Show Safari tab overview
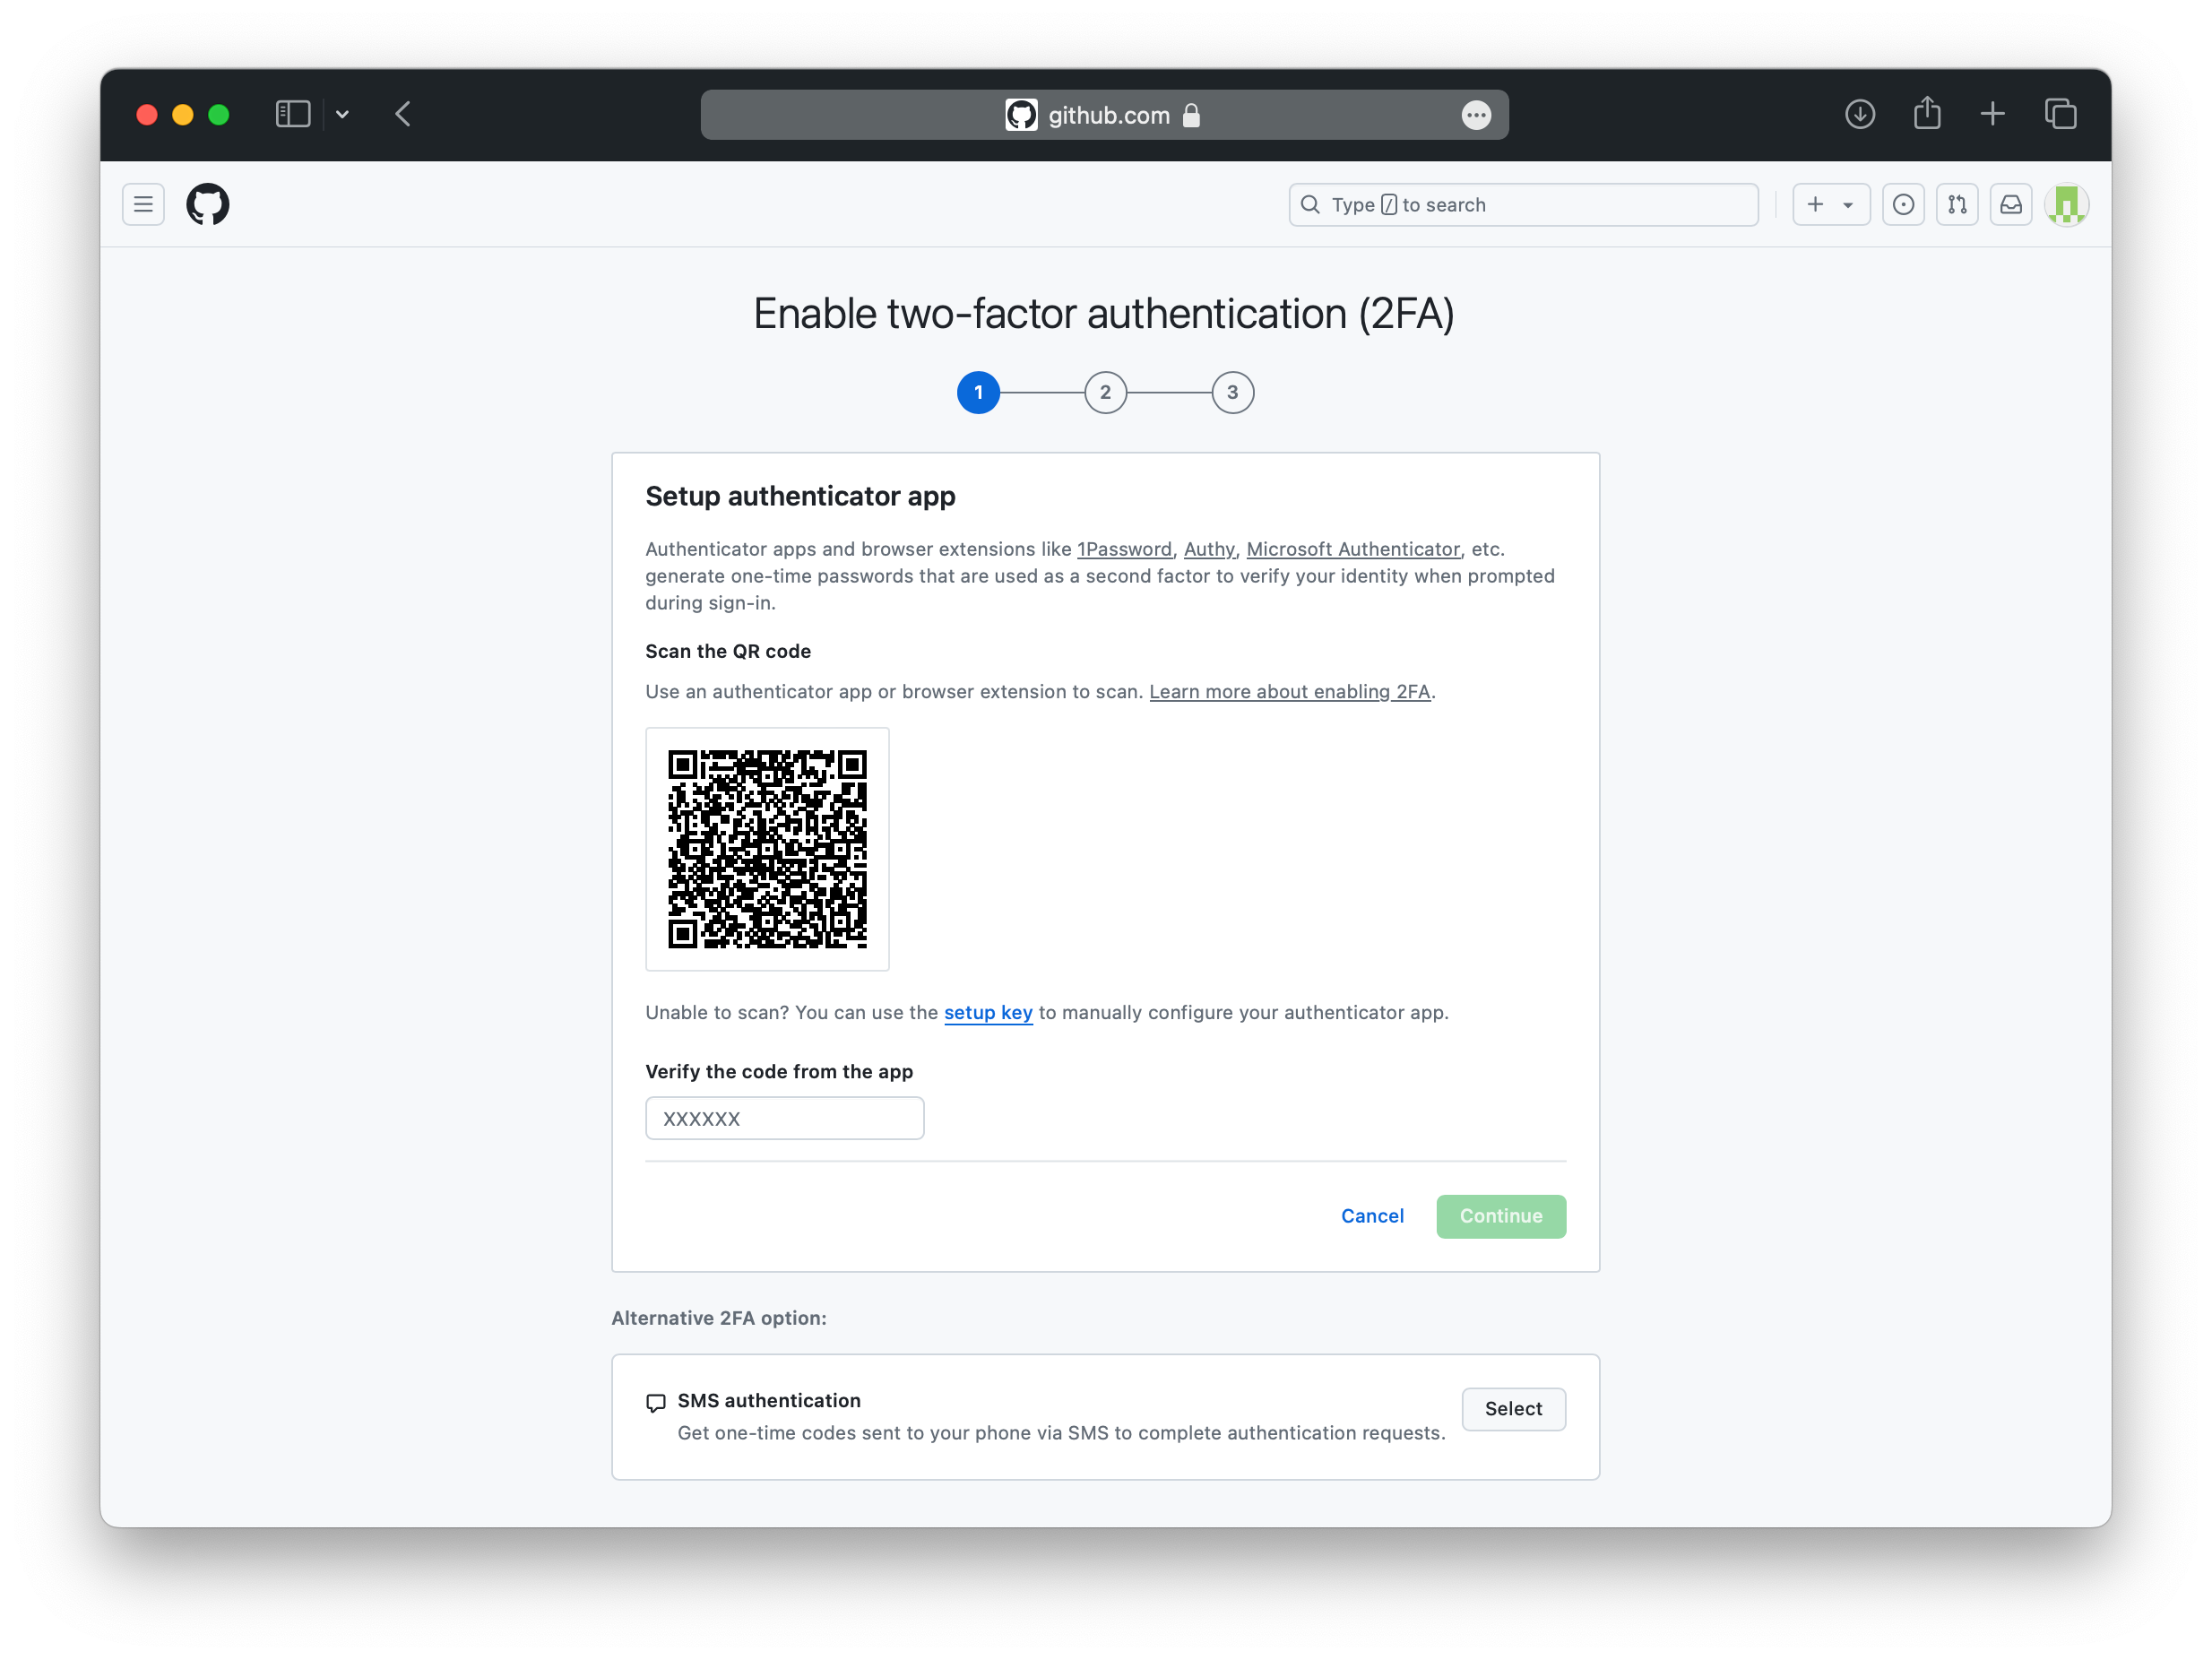 (x=2060, y=115)
